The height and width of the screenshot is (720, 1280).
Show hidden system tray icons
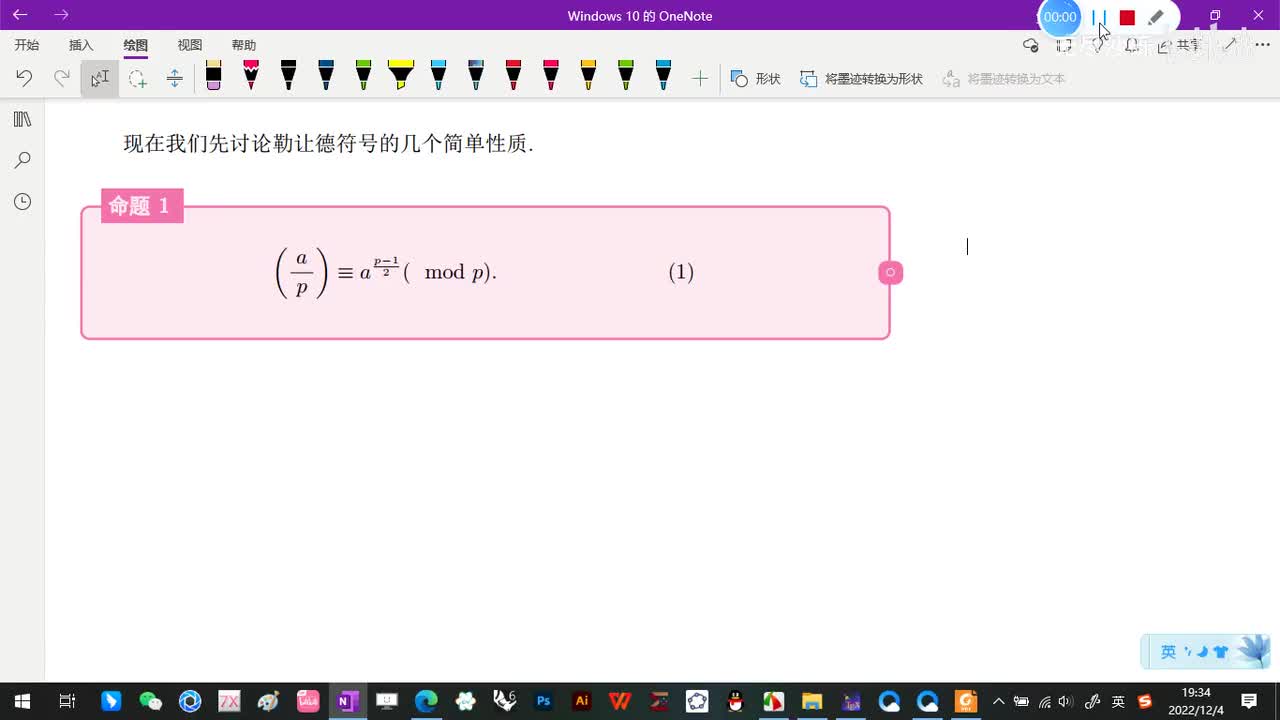[x=998, y=701]
